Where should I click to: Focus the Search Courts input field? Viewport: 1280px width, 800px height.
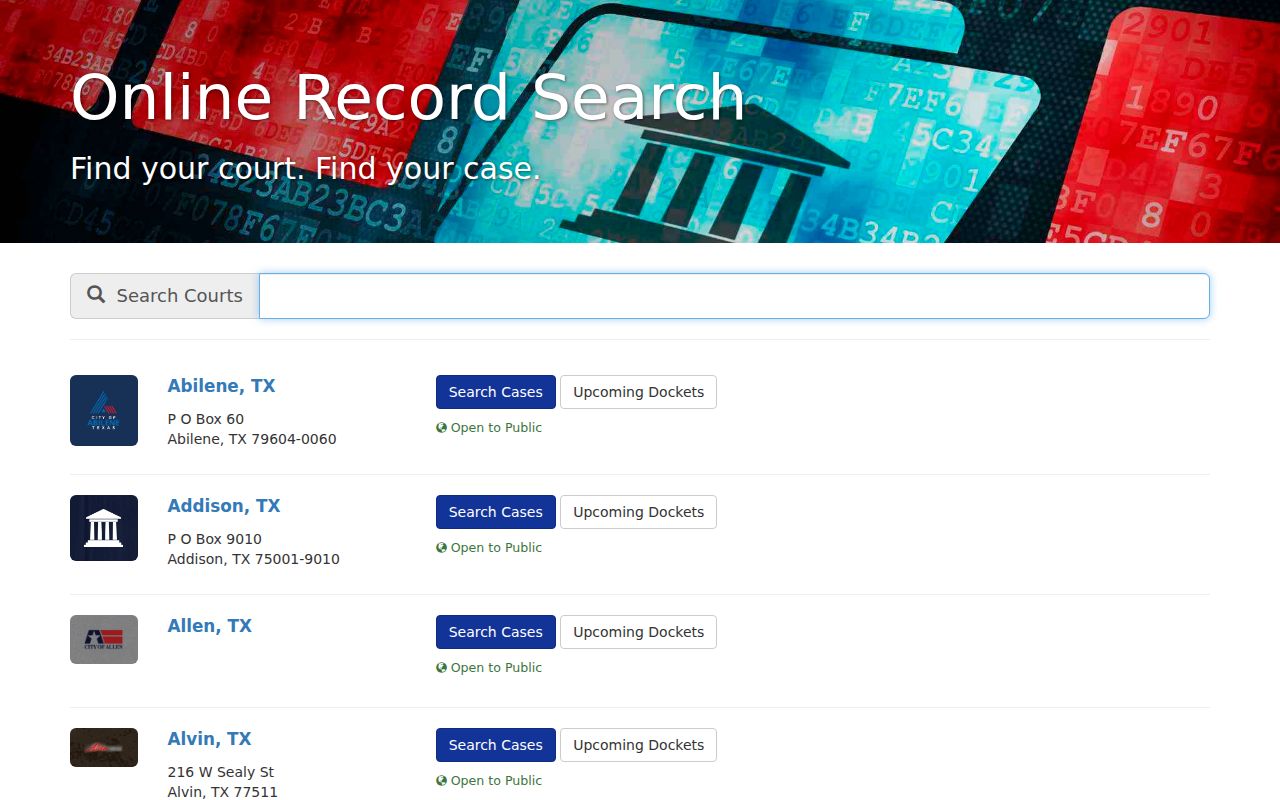pos(734,296)
